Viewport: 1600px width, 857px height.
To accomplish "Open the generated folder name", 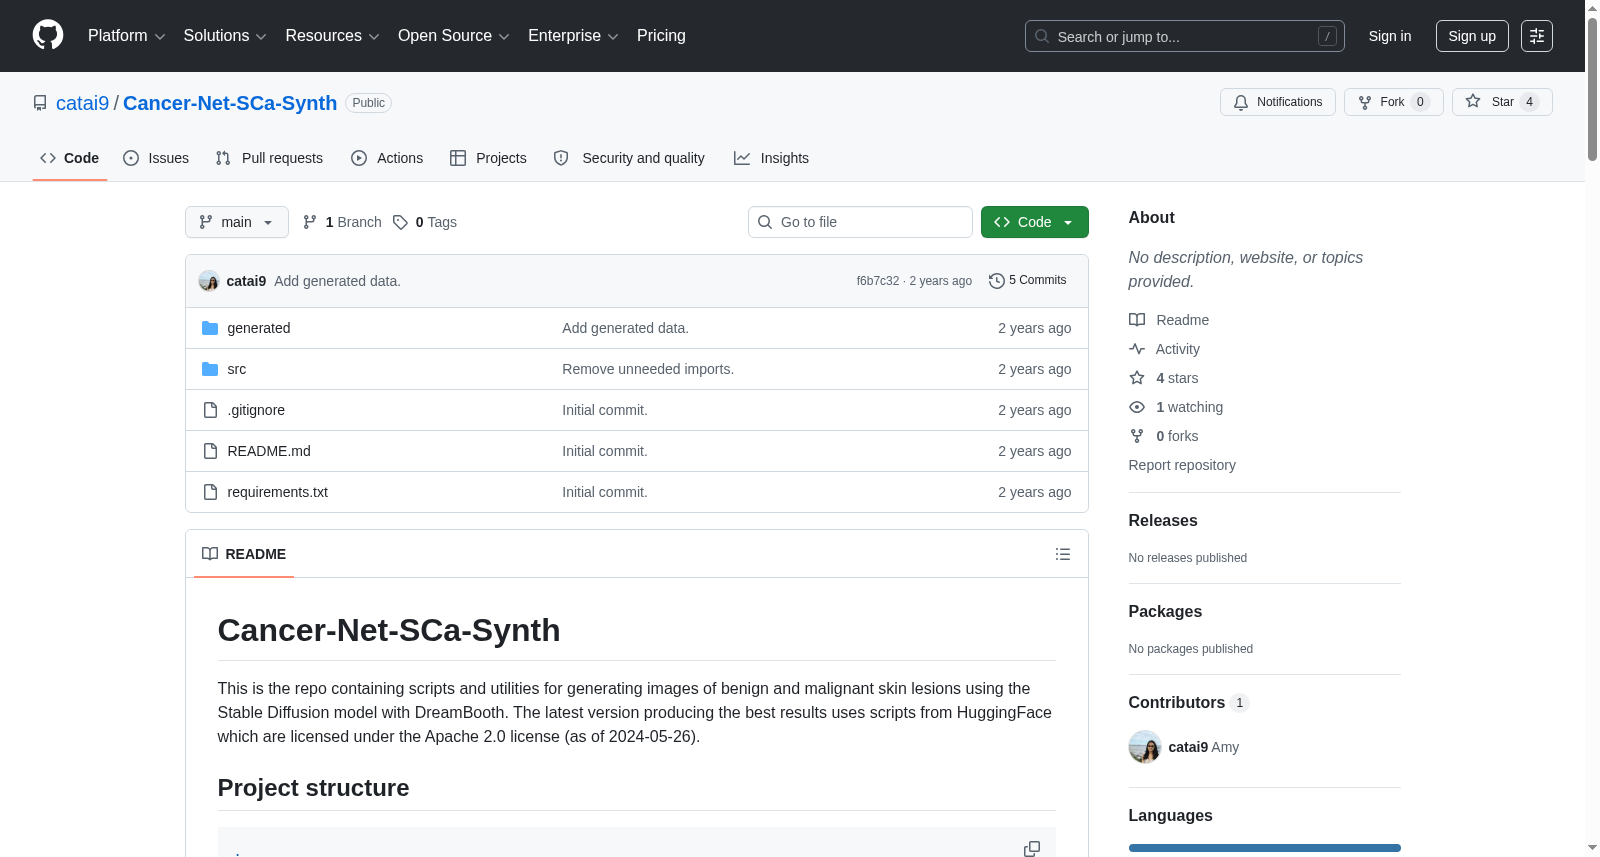I will point(259,328).
